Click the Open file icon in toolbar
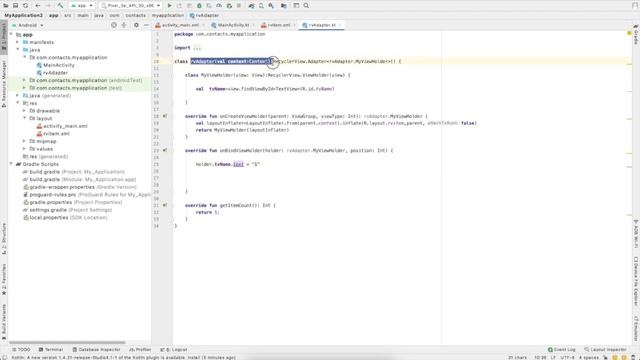The width and height of the screenshot is (640, 360). 6,6
